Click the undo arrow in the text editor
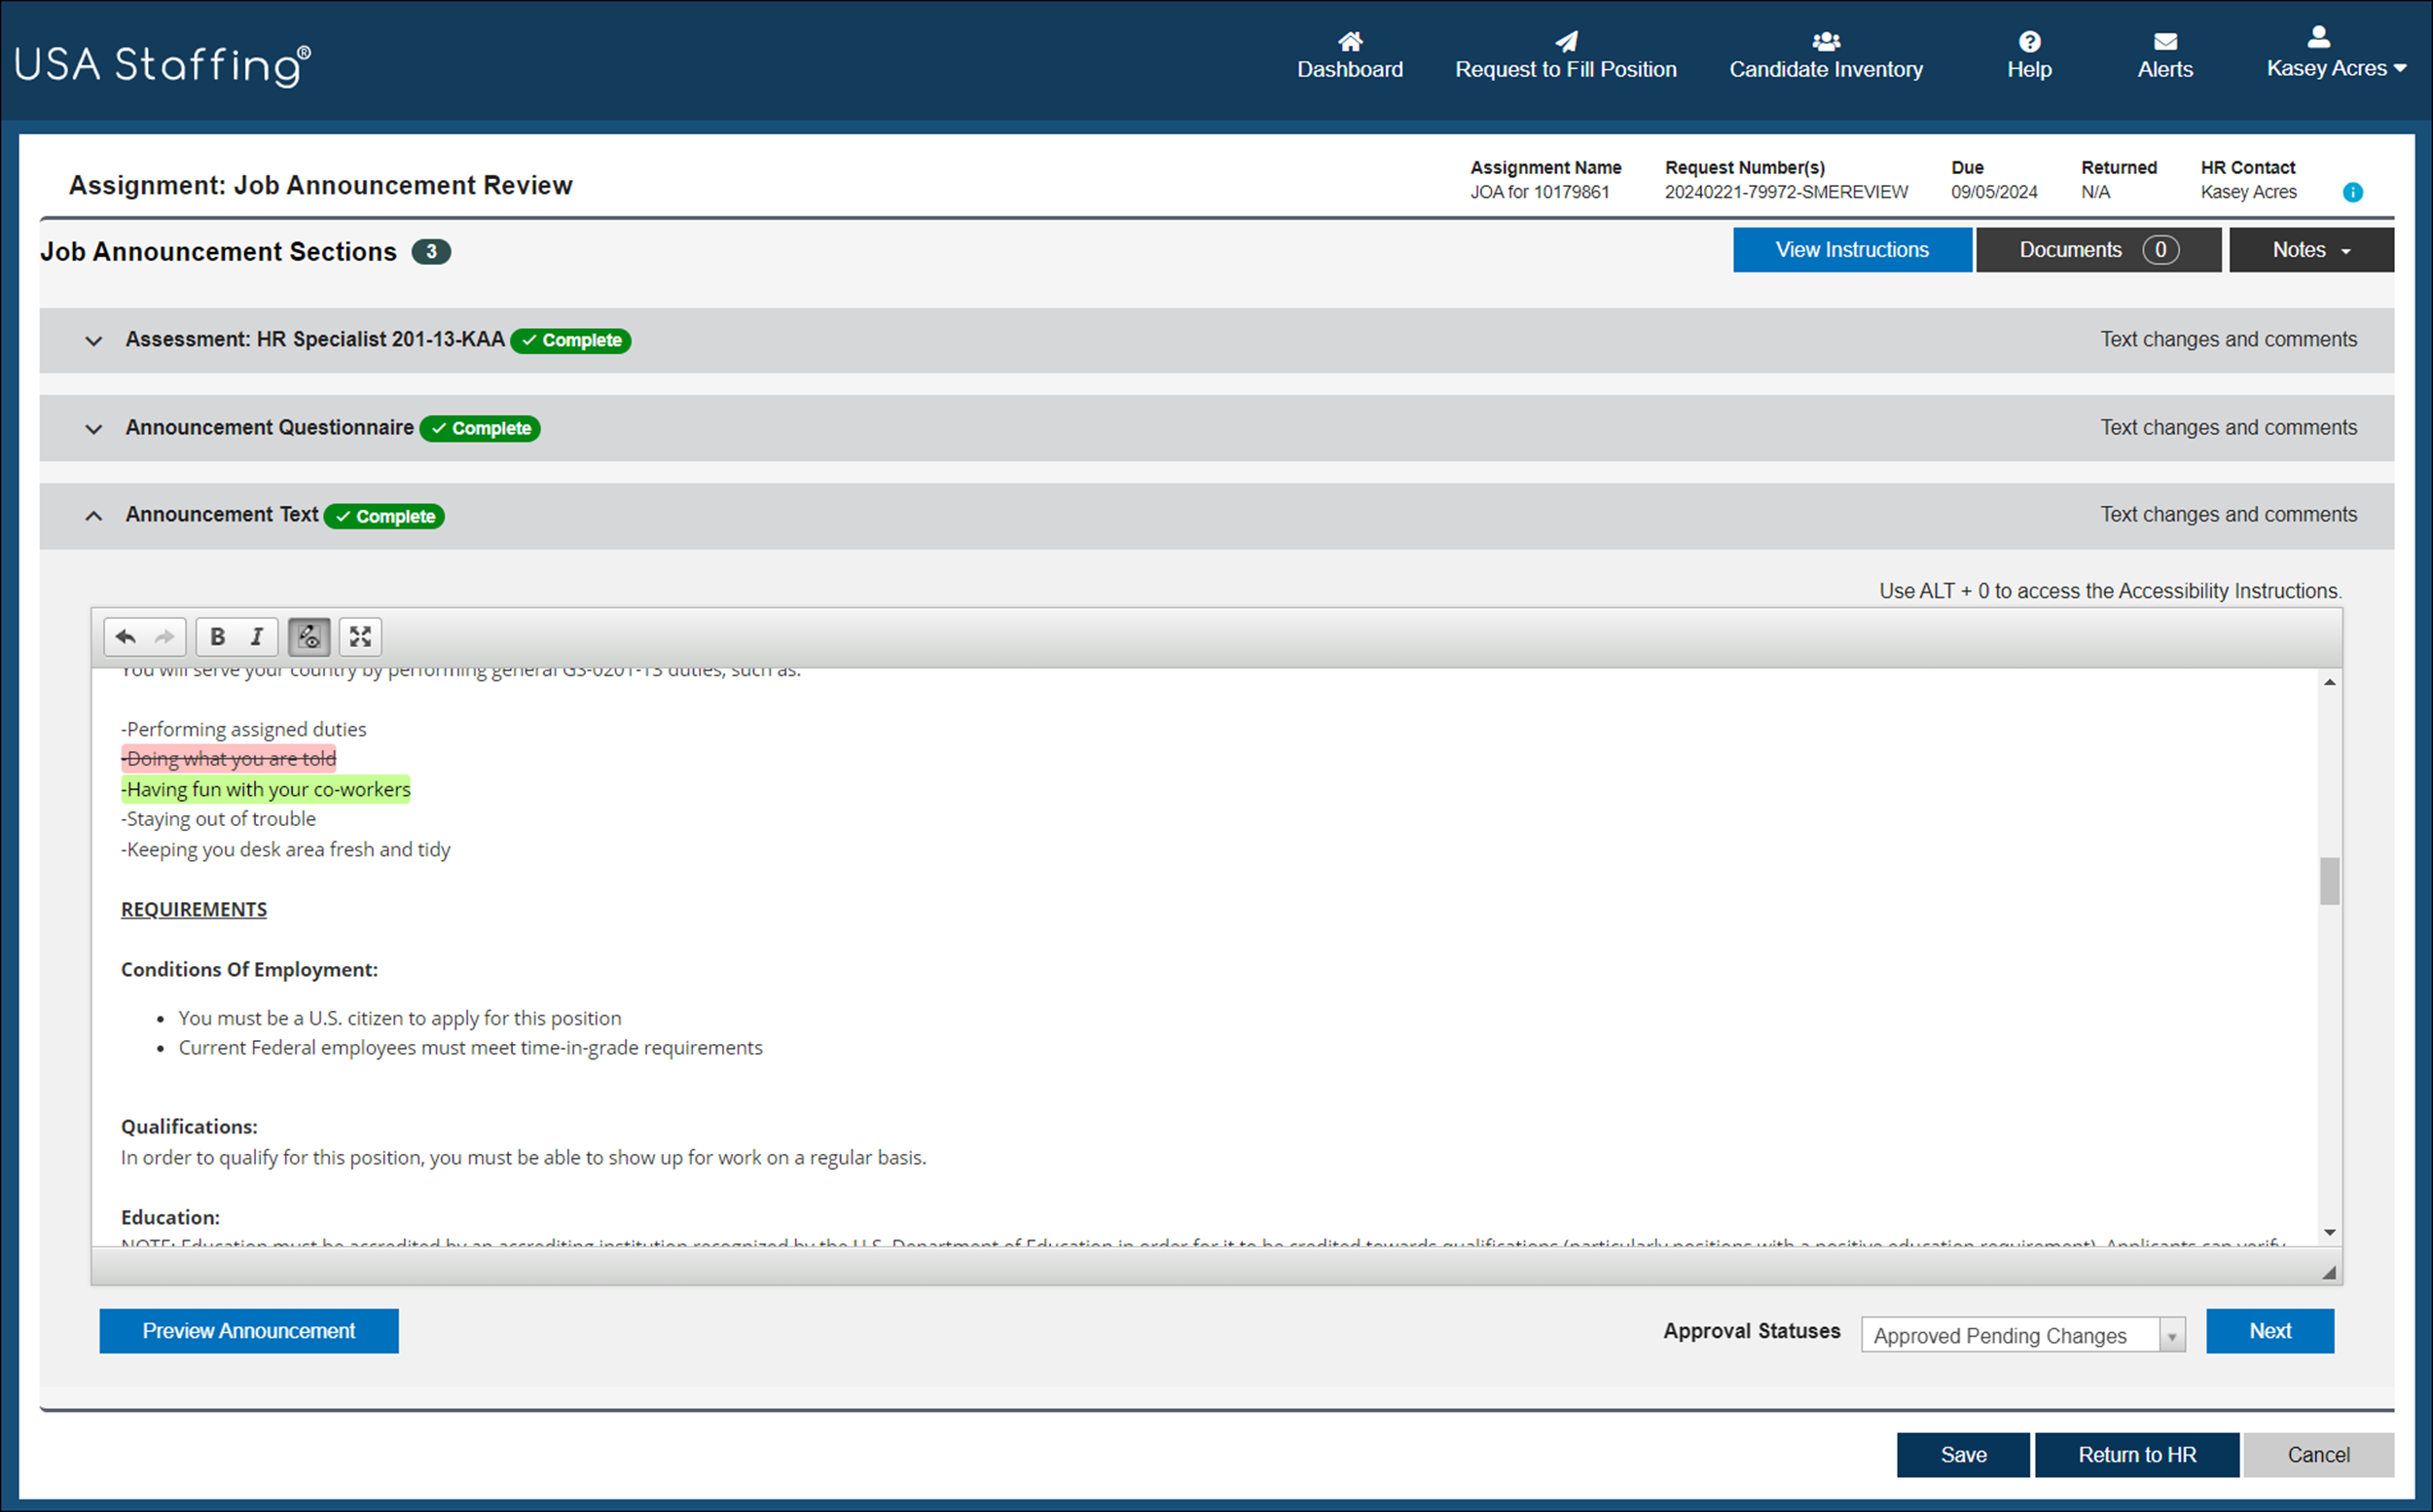 pyautogui.click(x=126, y=636)
